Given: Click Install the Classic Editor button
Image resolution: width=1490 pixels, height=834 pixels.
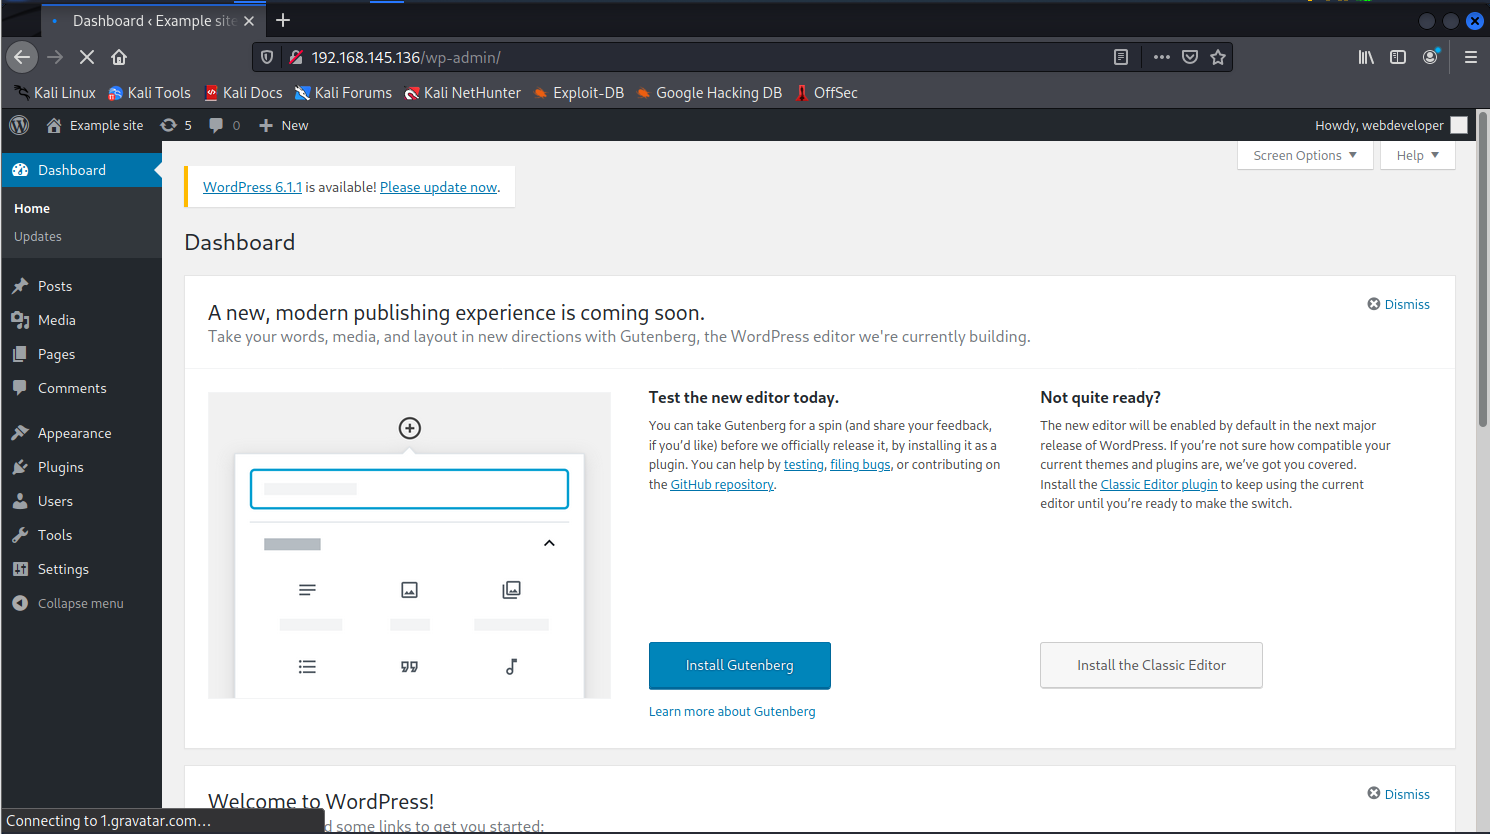Looking at the screenshot, I should 1151,665.
